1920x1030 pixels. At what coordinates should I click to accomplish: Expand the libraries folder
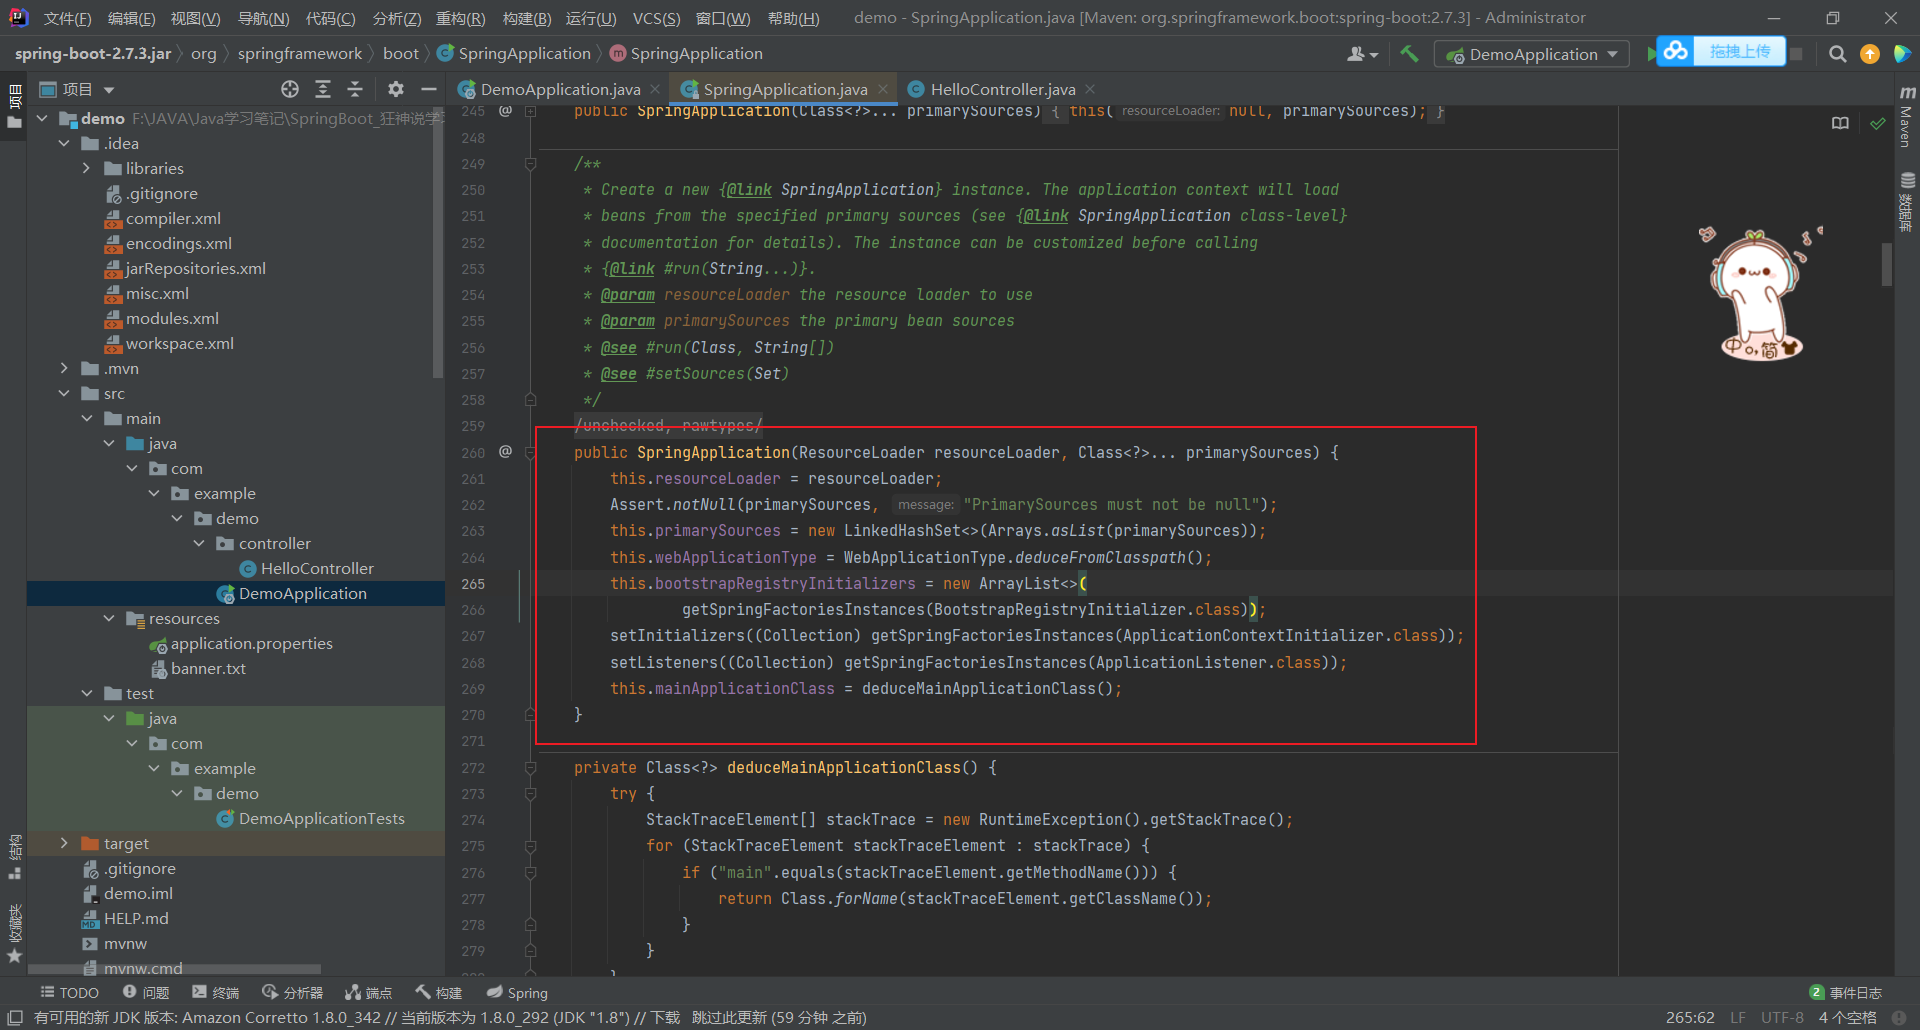87,168
